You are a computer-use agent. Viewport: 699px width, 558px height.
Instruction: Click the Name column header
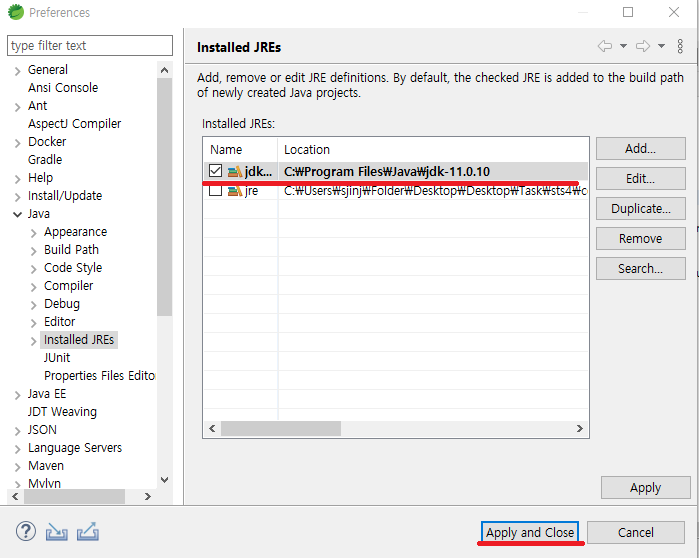pos(241,149)
